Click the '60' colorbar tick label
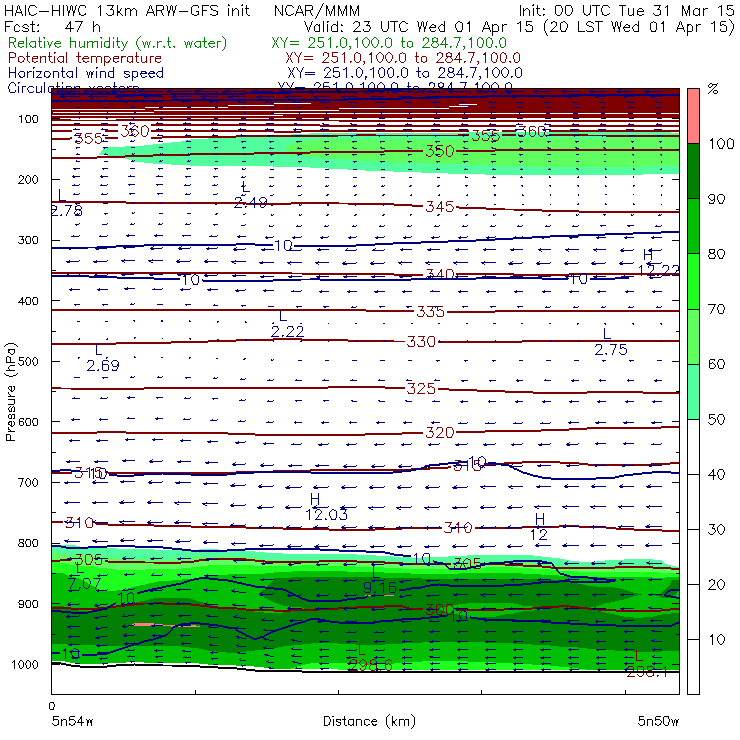Screen dimensions: 740x740 [717, 364]
